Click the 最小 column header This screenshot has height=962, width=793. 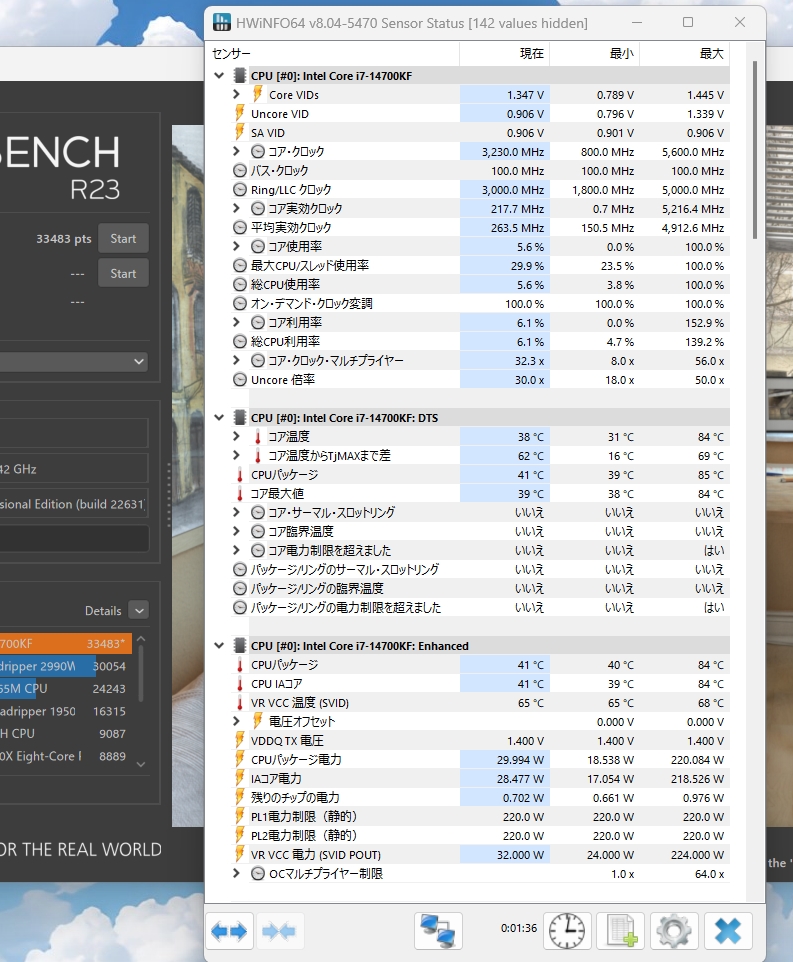coord(594,53)
